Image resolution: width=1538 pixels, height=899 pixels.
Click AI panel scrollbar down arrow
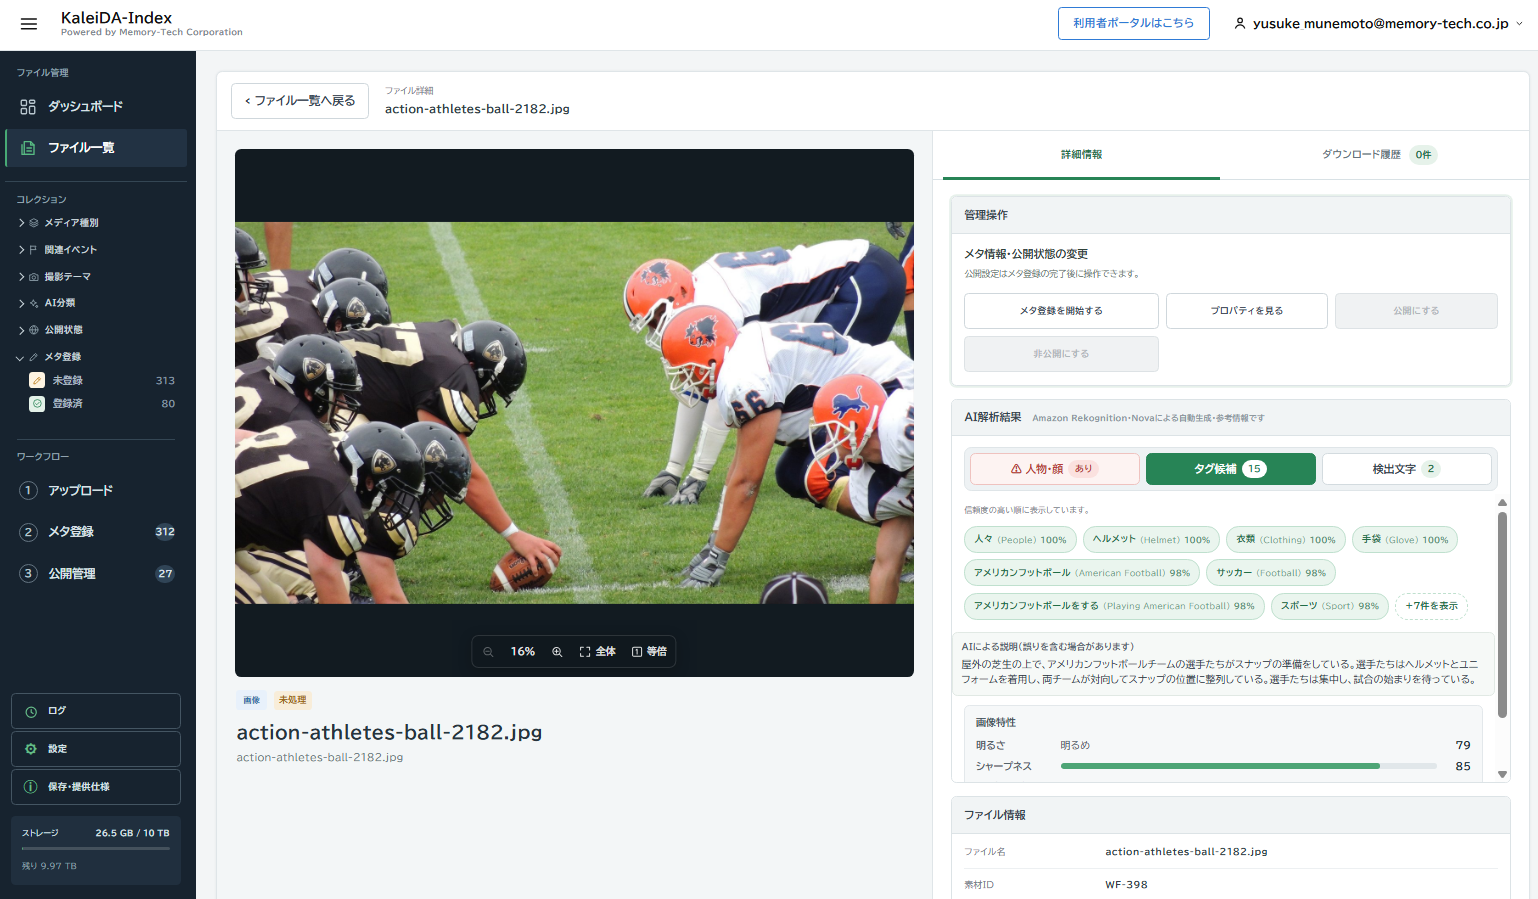[x=1502, y=774]
